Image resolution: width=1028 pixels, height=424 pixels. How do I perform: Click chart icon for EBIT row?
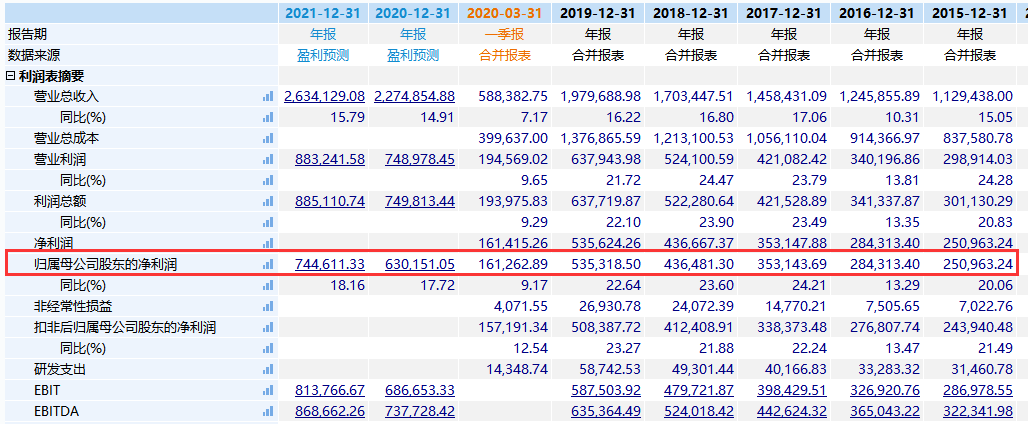[267, 391]
